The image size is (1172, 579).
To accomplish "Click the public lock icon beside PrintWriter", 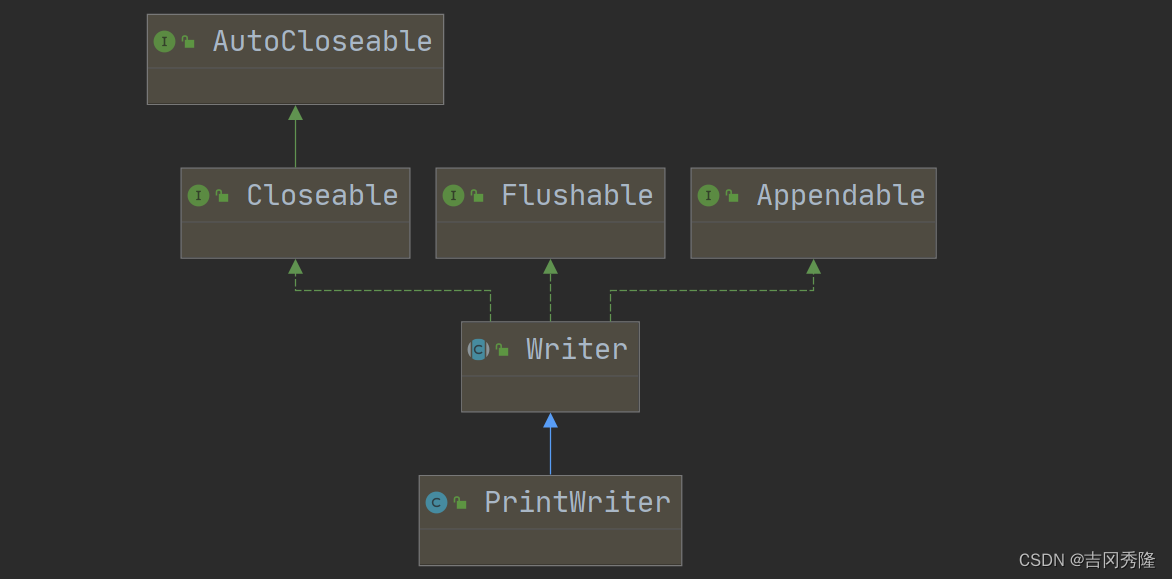I will [x=460, y=504].
